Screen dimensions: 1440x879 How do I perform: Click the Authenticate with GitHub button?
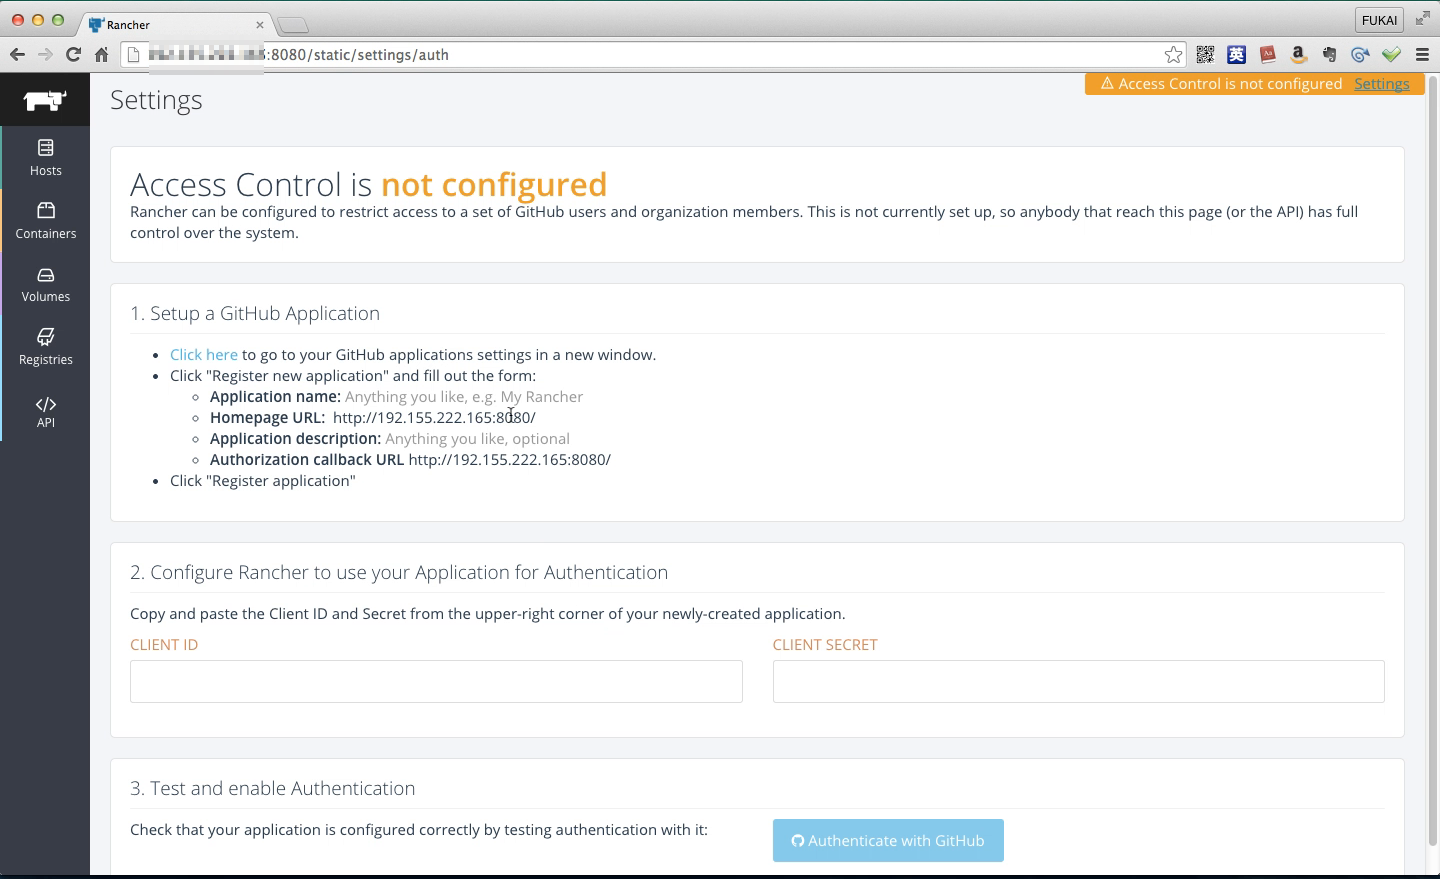pos(888,841)
